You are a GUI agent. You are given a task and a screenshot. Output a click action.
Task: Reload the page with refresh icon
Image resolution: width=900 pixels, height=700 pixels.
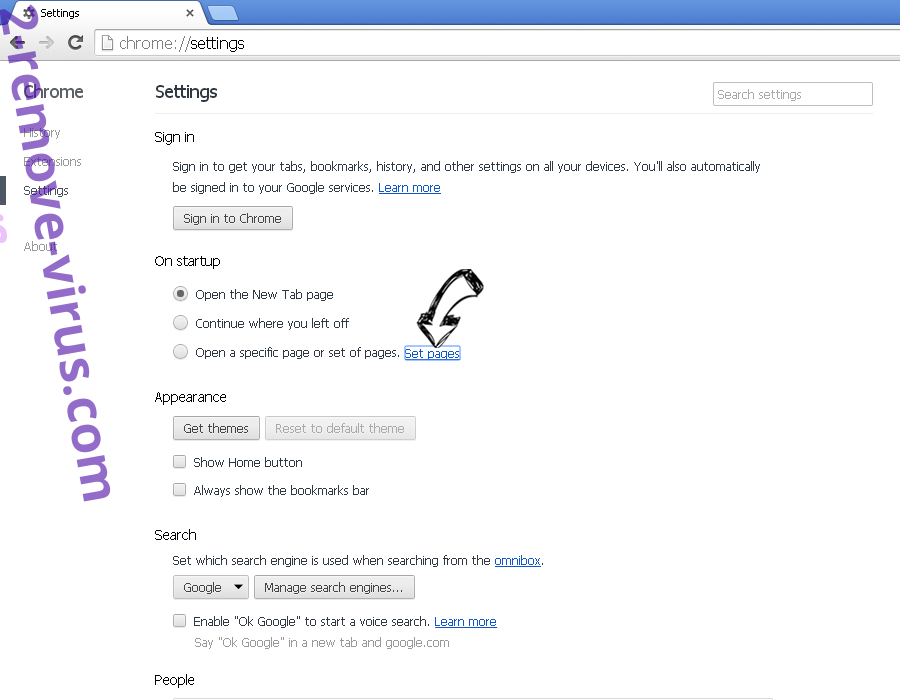tap(75, 42)
